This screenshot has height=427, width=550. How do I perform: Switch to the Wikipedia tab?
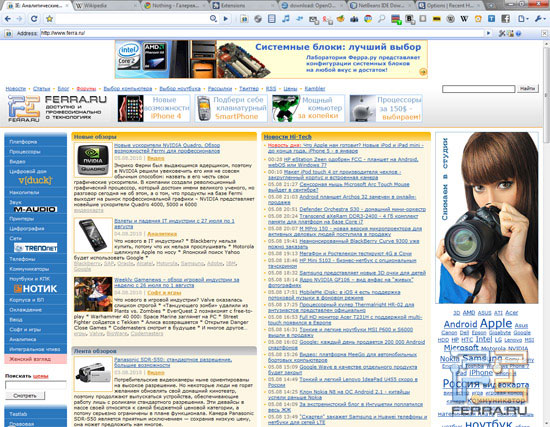[x=106, y=5]
